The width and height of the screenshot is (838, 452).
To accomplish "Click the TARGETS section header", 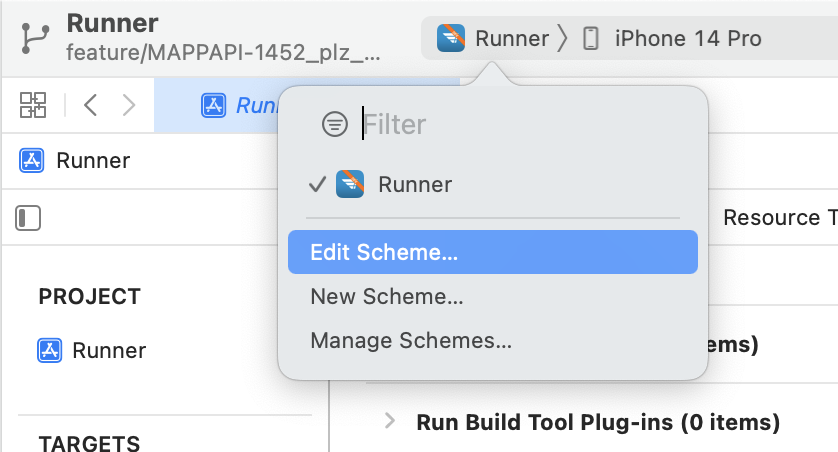I will (89, 443).
